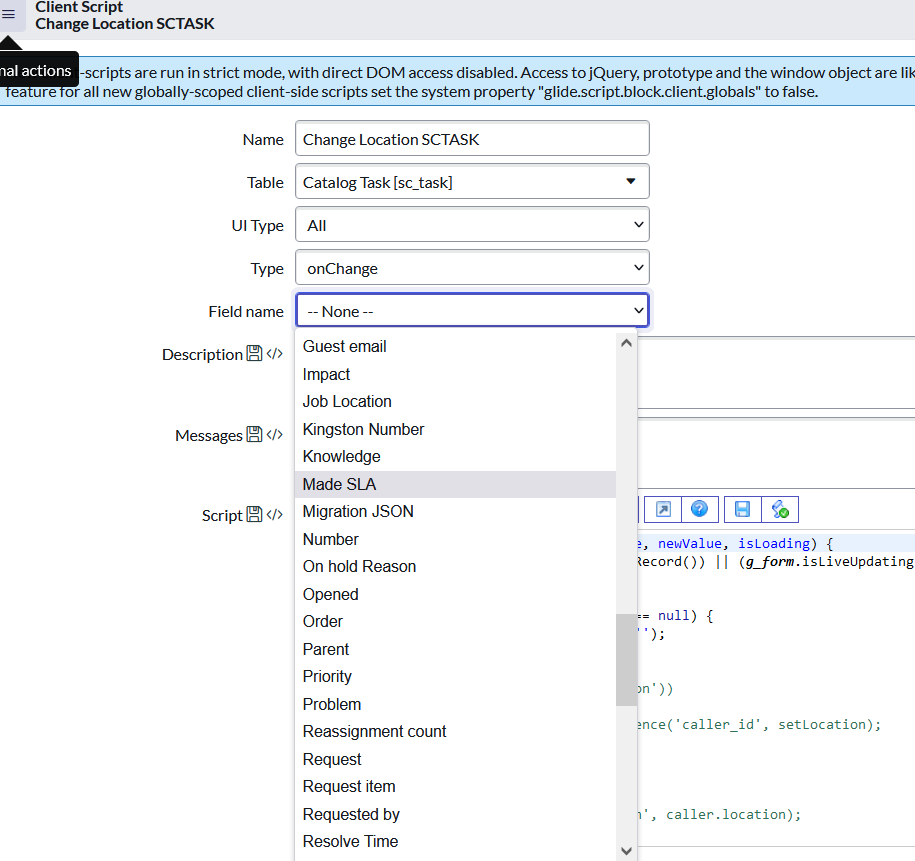This screenshot has height=861, width=915.
Task: Choose Migration JSON option
Action: [x=455, y=511]
